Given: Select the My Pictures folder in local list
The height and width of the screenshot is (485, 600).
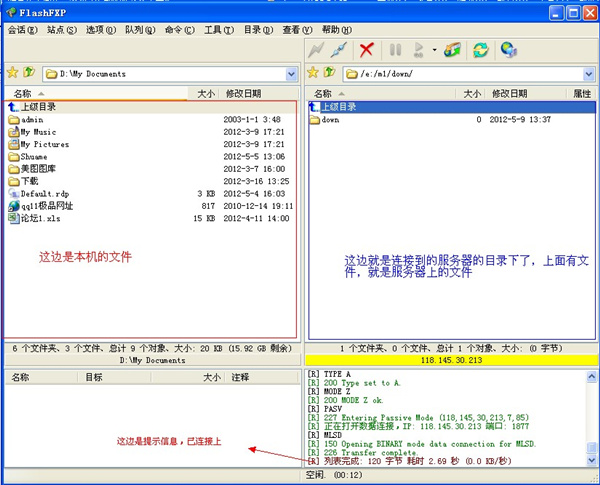Looking at the screenshot, I should point(45,144).
